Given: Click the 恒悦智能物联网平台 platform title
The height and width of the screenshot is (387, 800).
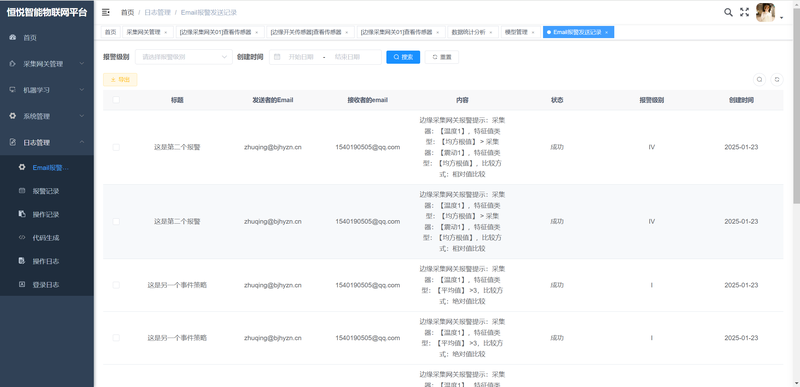Looking at the screenshot, I should click(x=46, y=13).
